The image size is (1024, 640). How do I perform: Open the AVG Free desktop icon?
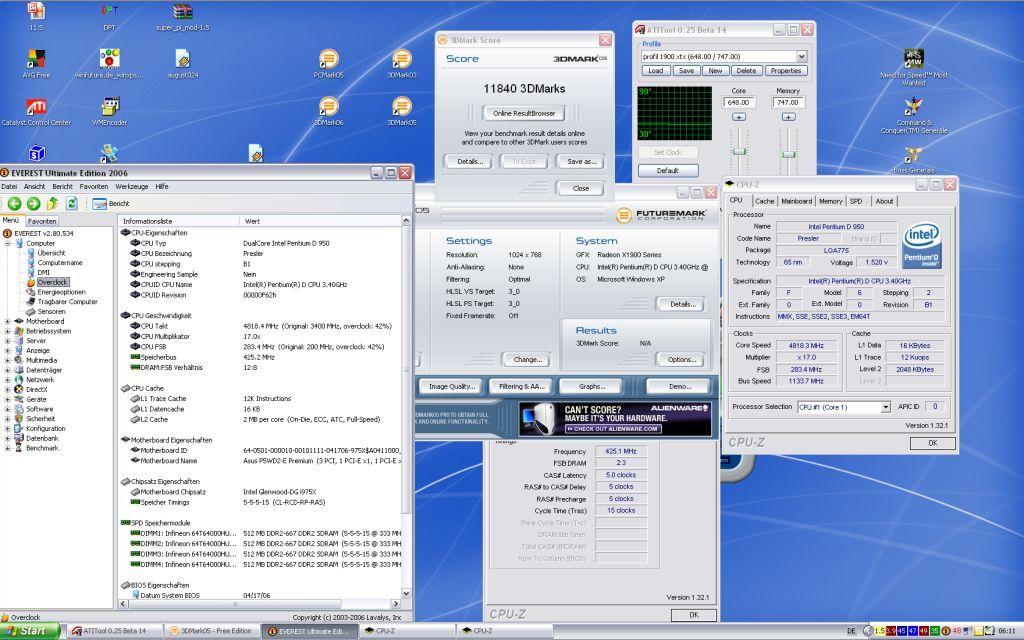pyautogui.click(x=36, y=64)
